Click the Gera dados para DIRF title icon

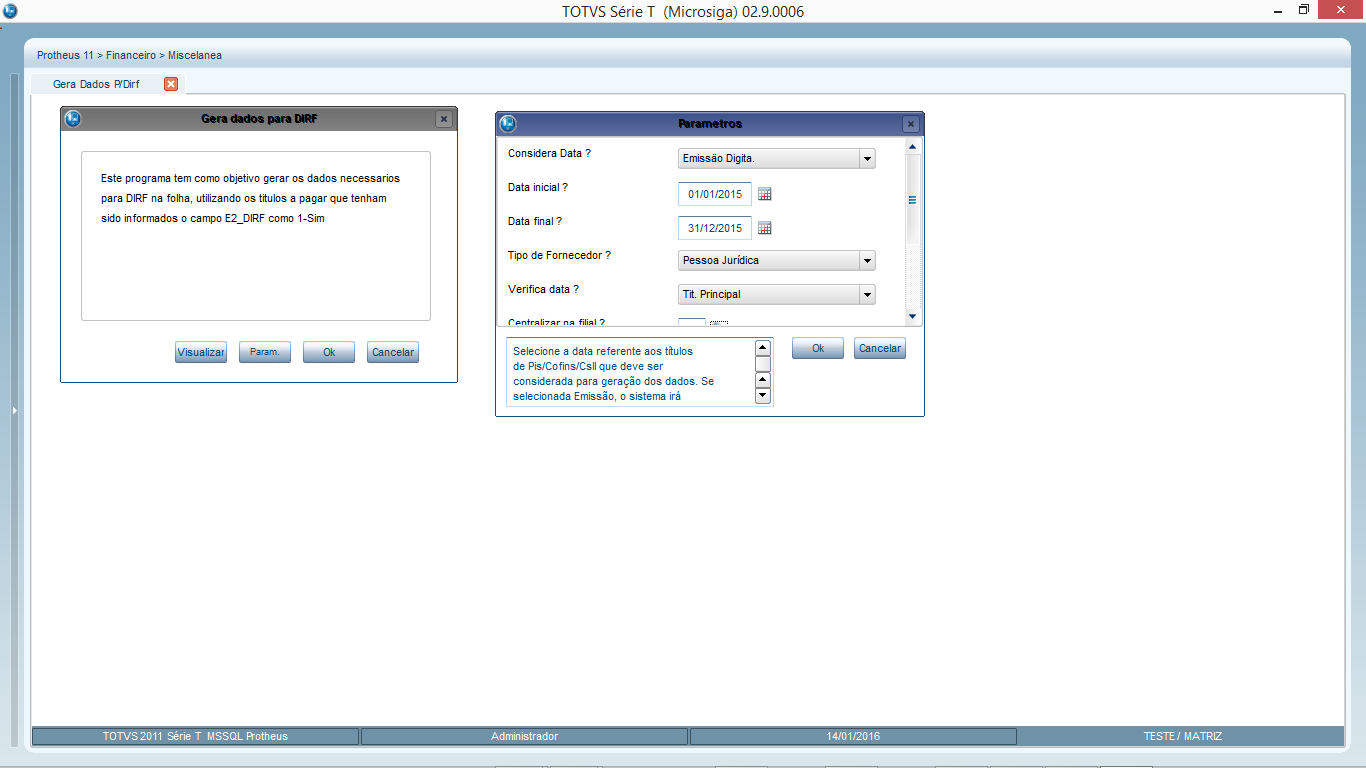72,119
